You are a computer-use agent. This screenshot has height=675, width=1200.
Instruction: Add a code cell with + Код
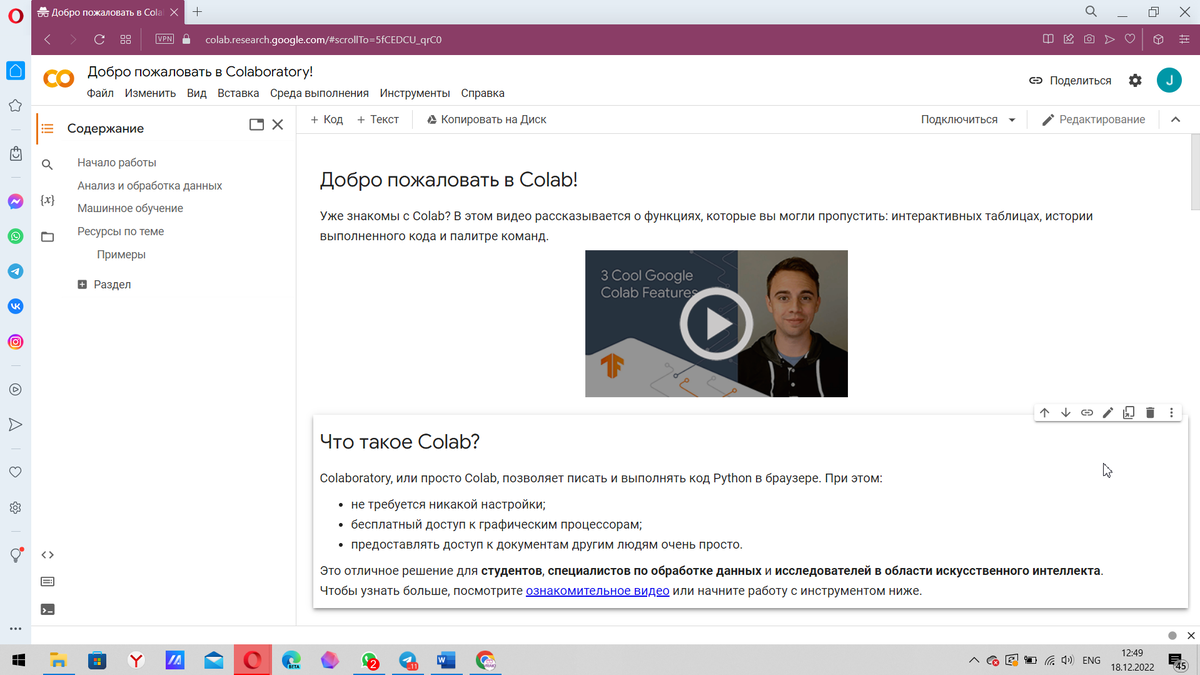[326, 119]
